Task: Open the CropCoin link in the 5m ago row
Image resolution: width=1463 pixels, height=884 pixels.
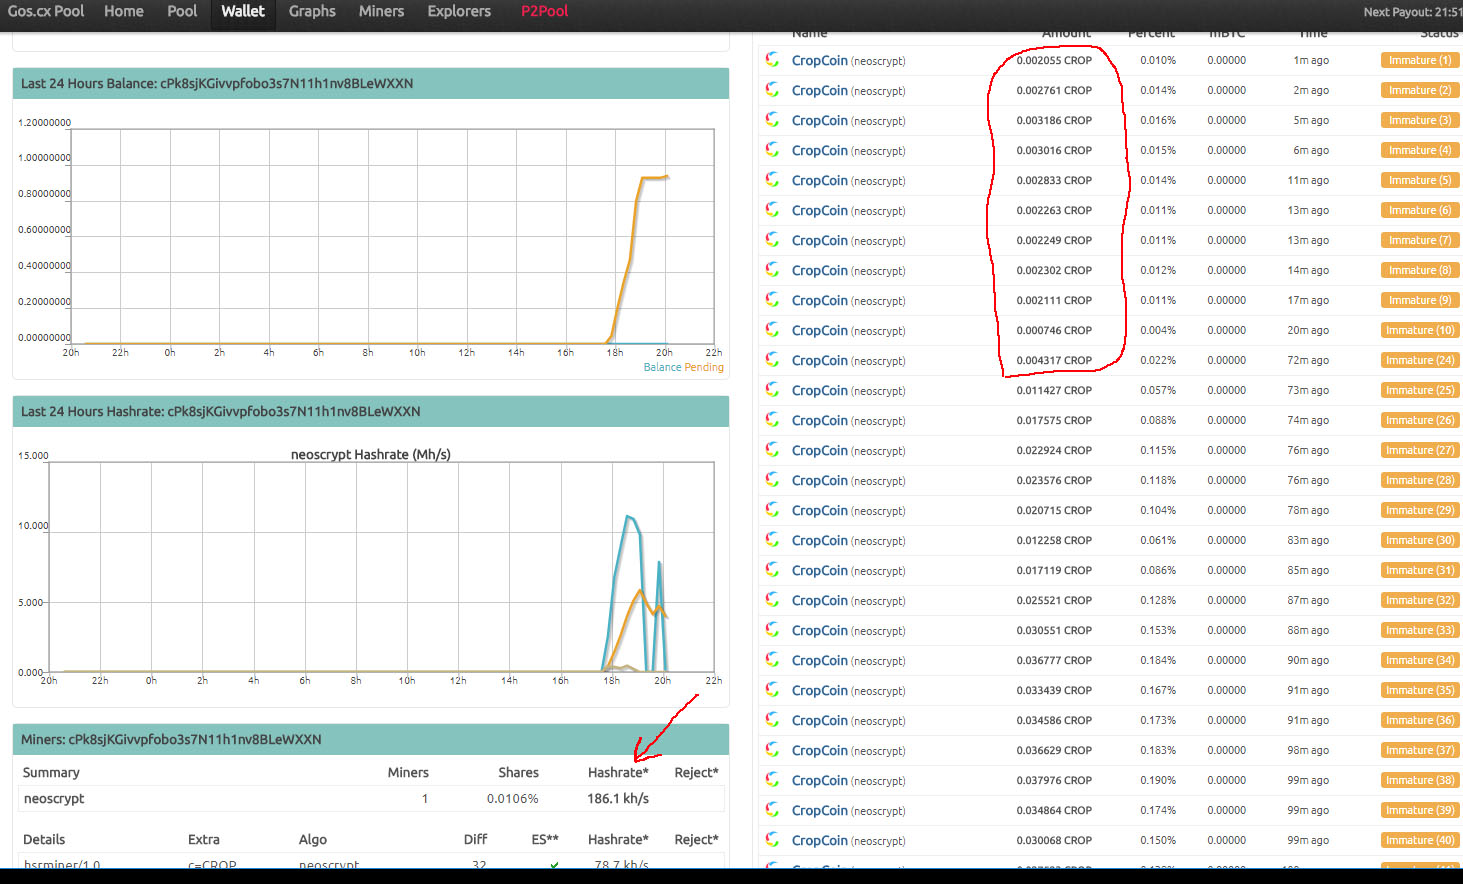Action: tap(819, 120)
